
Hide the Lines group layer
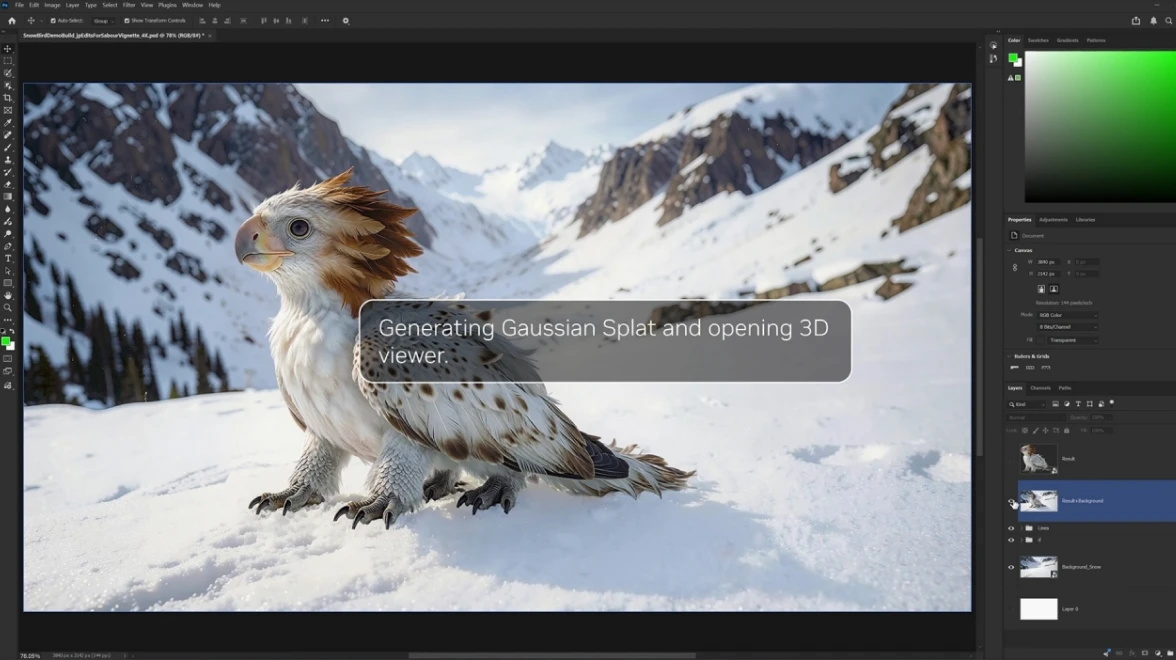pos(1011,528)
